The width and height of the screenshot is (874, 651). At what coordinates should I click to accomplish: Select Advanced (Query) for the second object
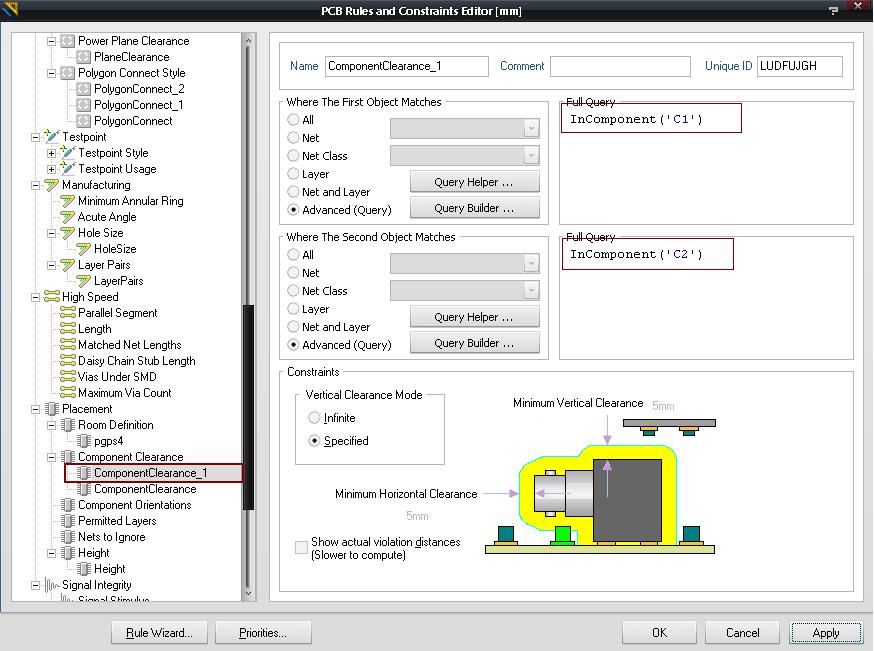293,344
